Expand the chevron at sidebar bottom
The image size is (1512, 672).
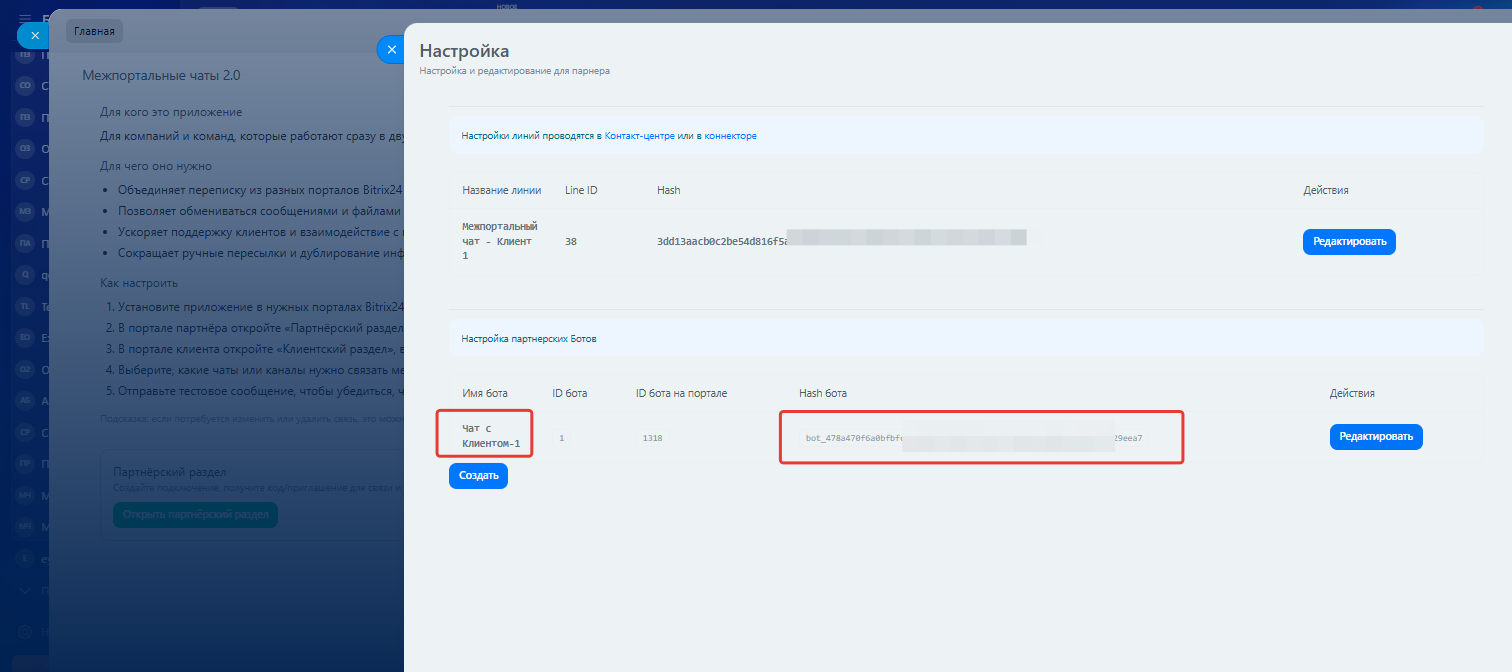coord(26,591)
